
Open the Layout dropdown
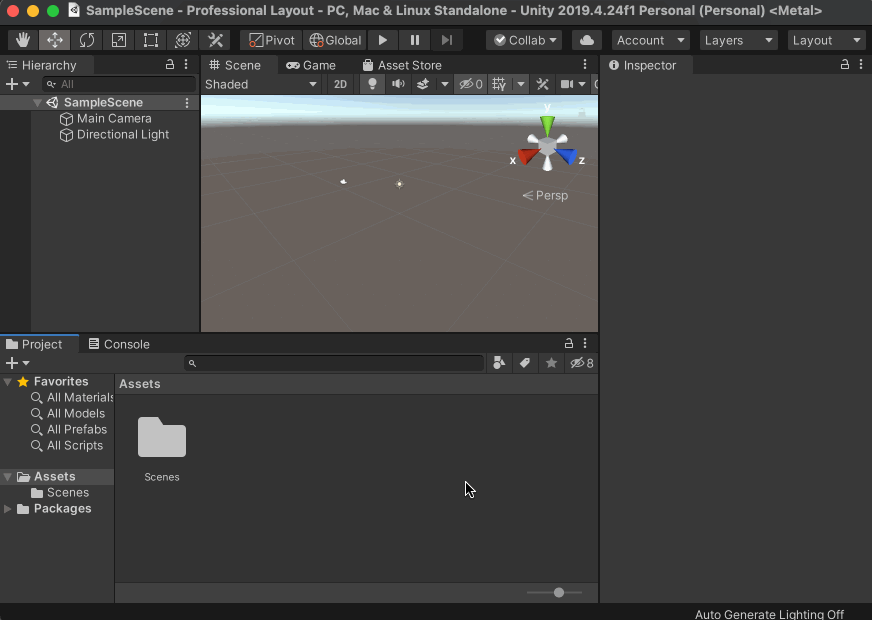(826, 40)
